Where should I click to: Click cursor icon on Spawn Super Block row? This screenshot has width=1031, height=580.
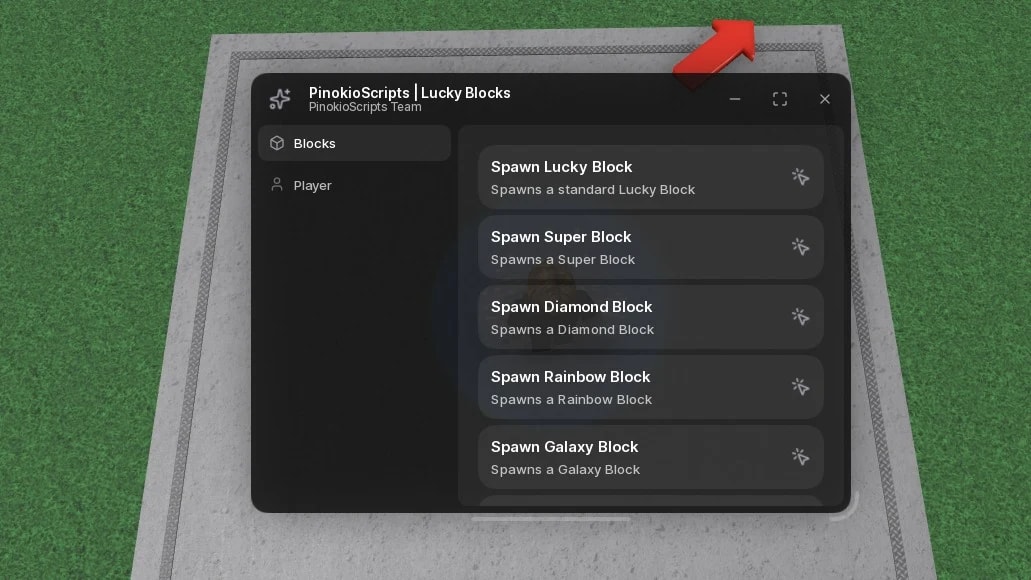pyautogui.click(x=800, y=247)
